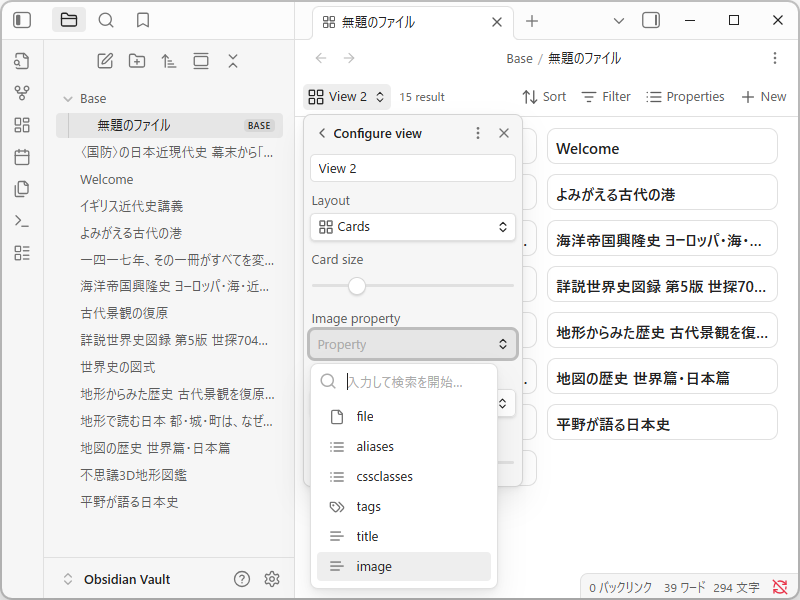Adjust the Card size slider
Viewport: 800px width, 600px height.
point(357,286)
